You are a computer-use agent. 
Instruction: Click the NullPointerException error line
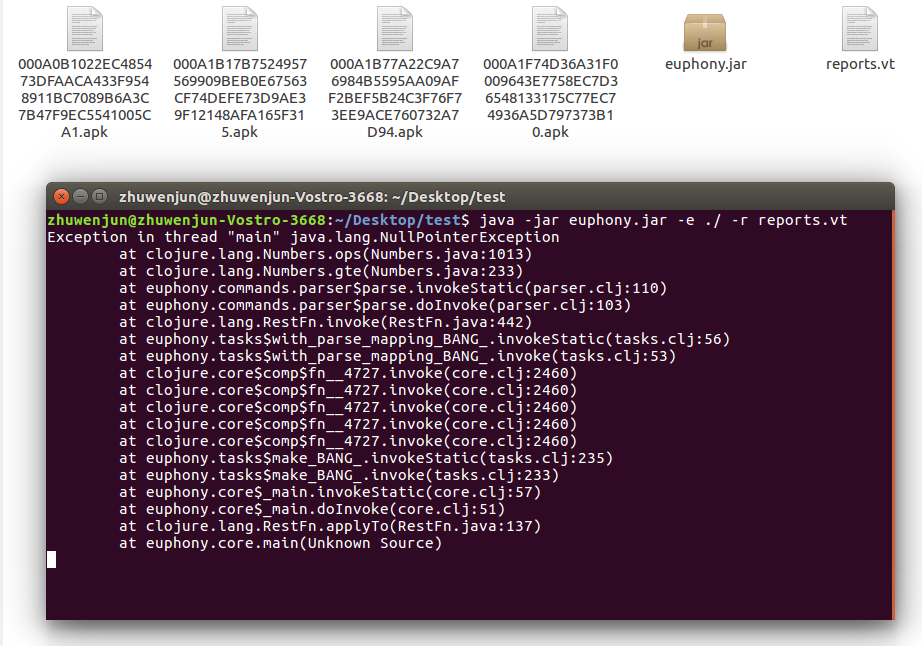pyautogui.click(x=303, y=237)
